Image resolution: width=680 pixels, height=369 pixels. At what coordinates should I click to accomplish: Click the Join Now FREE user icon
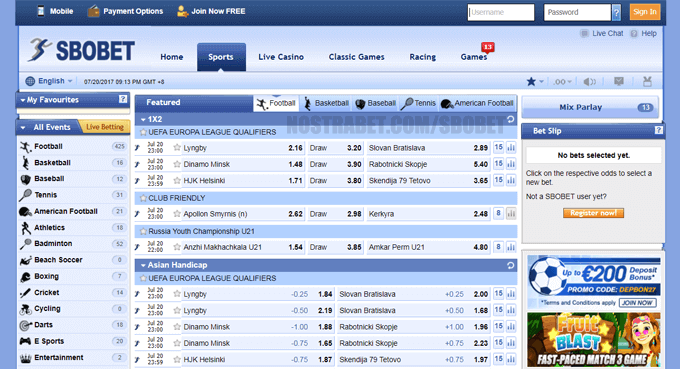182,11
